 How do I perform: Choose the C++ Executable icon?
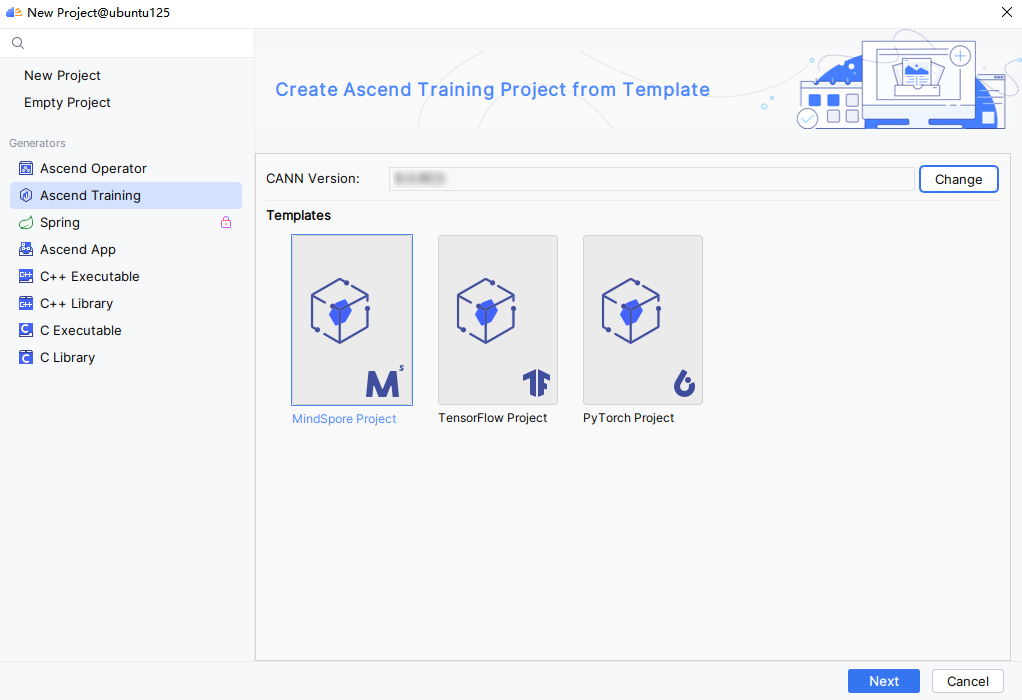pos(26,276)
